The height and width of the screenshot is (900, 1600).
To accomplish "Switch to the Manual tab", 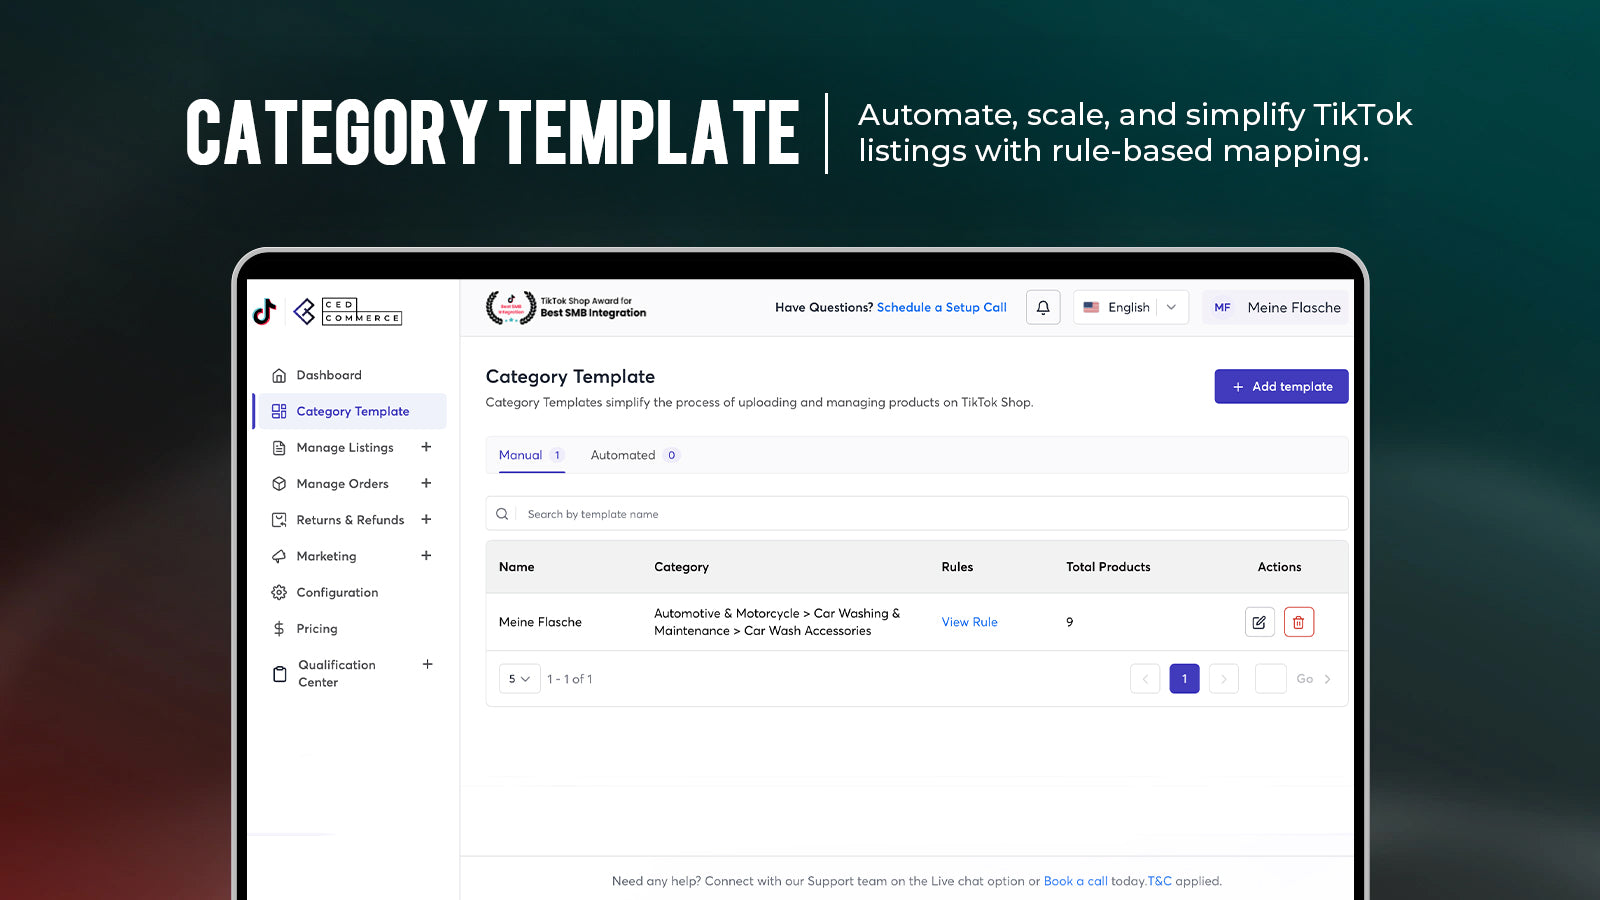I will pos(531,455).
